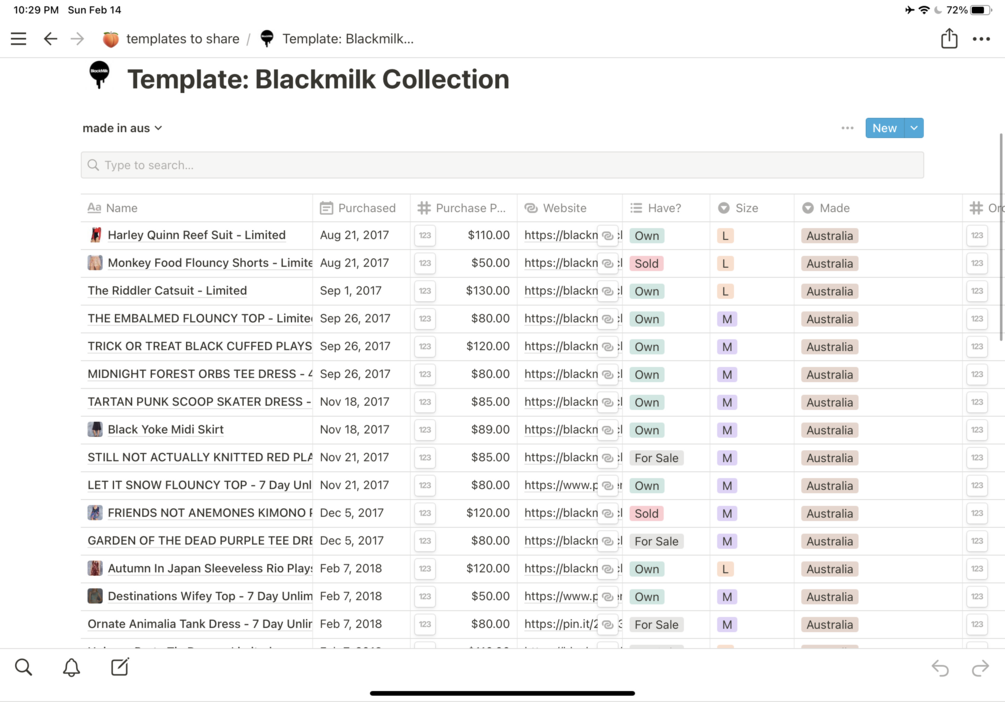Viewport: 1005px width, 702px height.
Task: Tap the Type to search field
Action: pyautogui.click(x=502, y=165)
